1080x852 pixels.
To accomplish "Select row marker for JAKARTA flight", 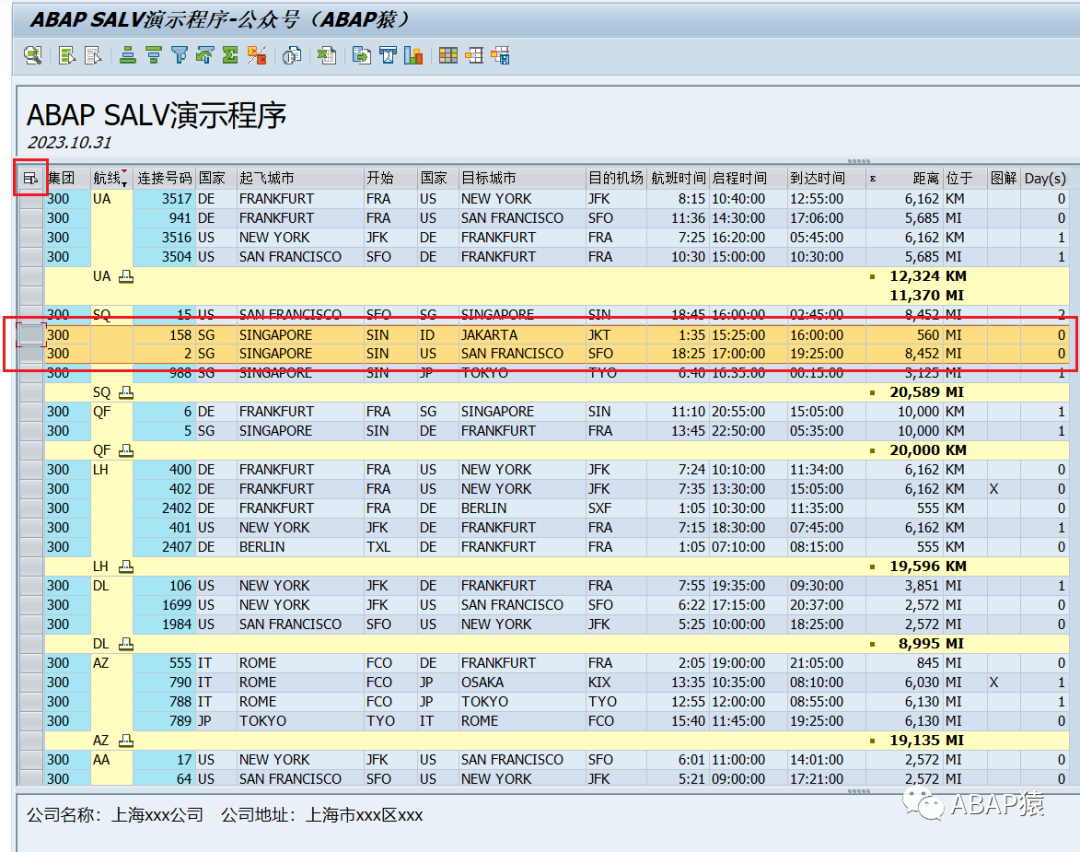I will click(31, 335).
